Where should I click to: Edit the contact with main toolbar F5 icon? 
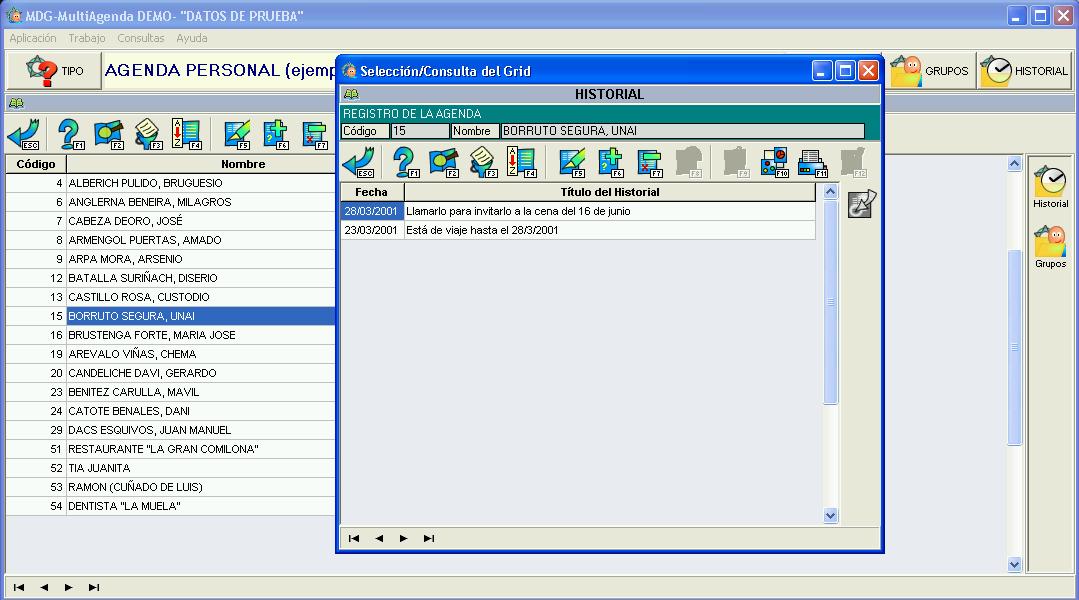(237, 133)
